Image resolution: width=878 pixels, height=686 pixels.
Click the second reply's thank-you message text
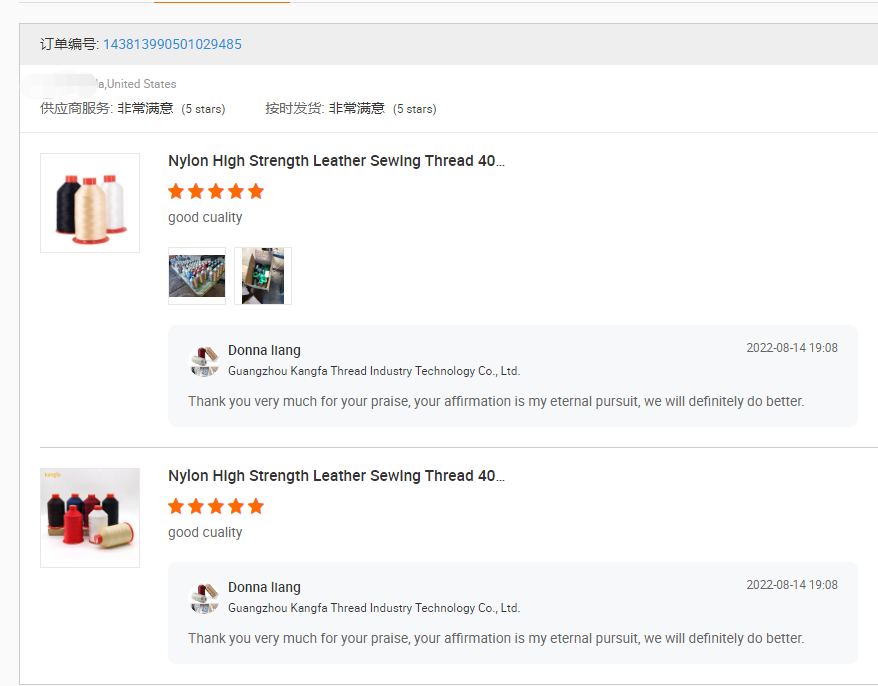click(496, 638)
